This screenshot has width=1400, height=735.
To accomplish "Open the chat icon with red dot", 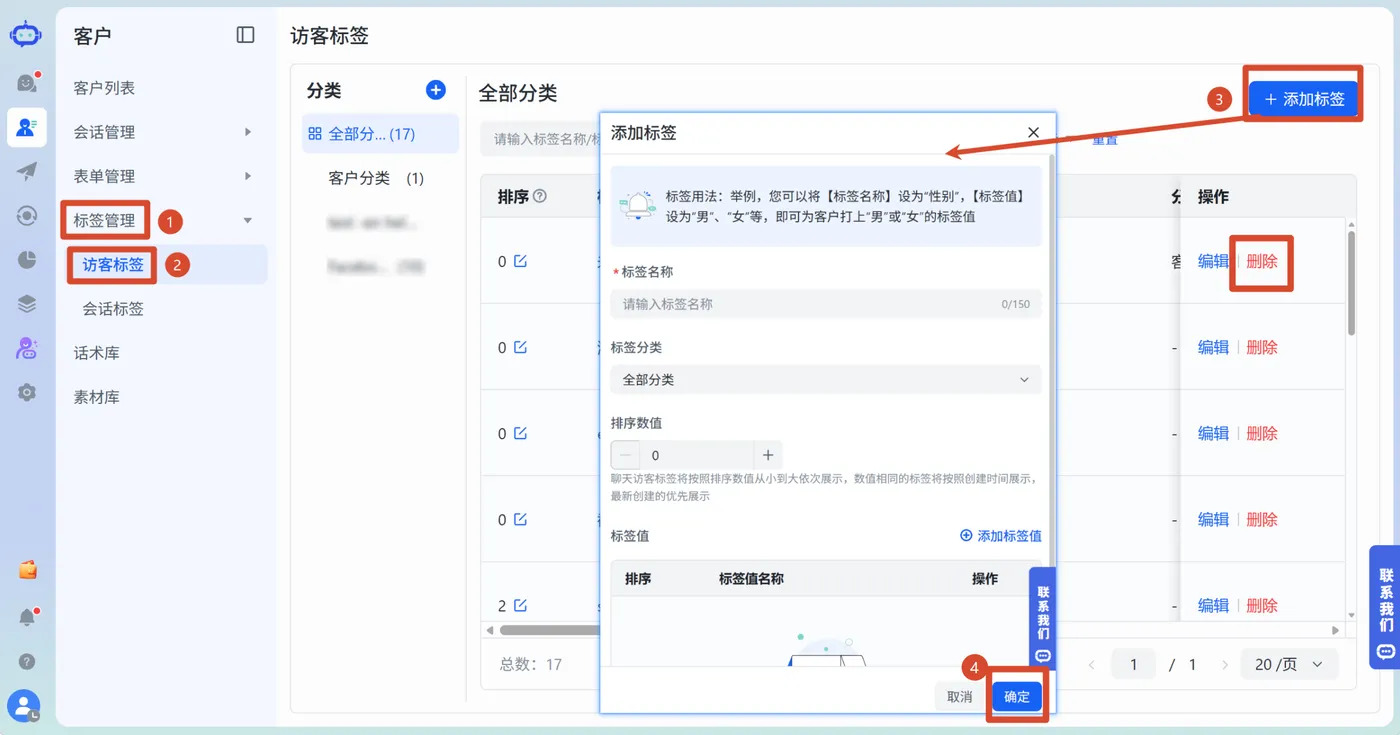I will tap(27, 83).
